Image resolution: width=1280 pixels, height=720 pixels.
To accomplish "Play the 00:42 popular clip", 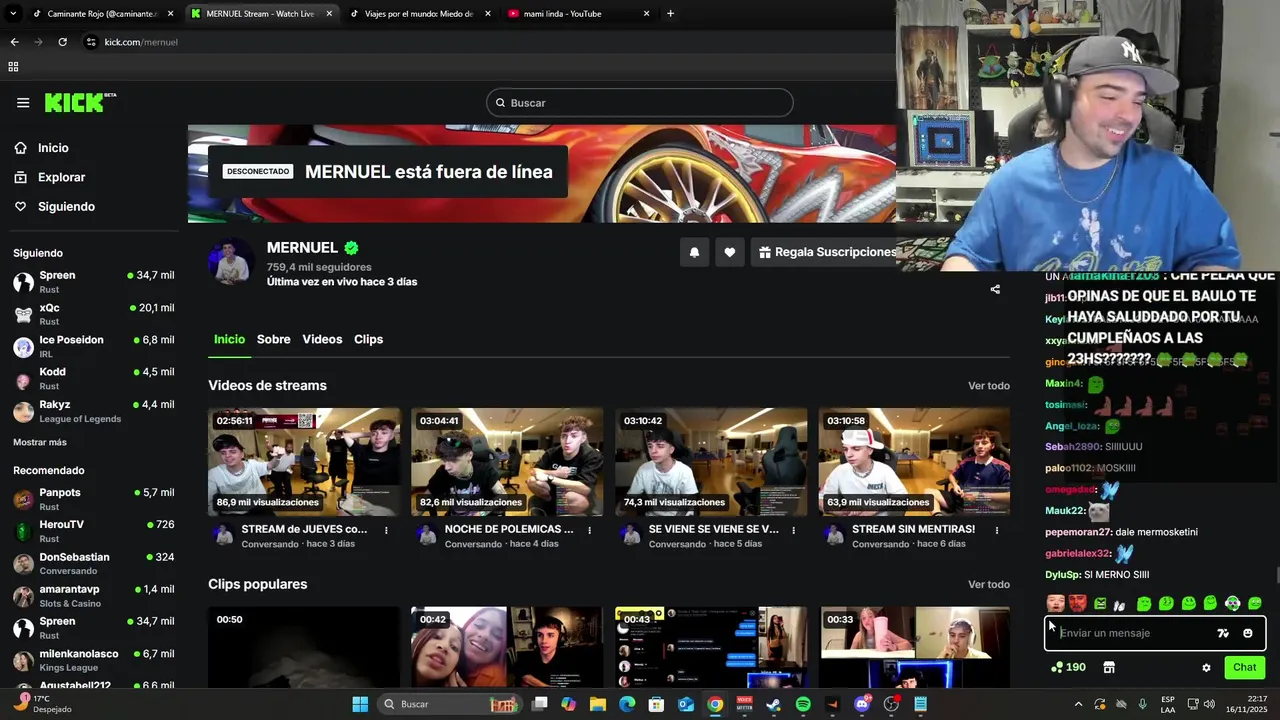I will pyautogui.click(x=507, y=647).
